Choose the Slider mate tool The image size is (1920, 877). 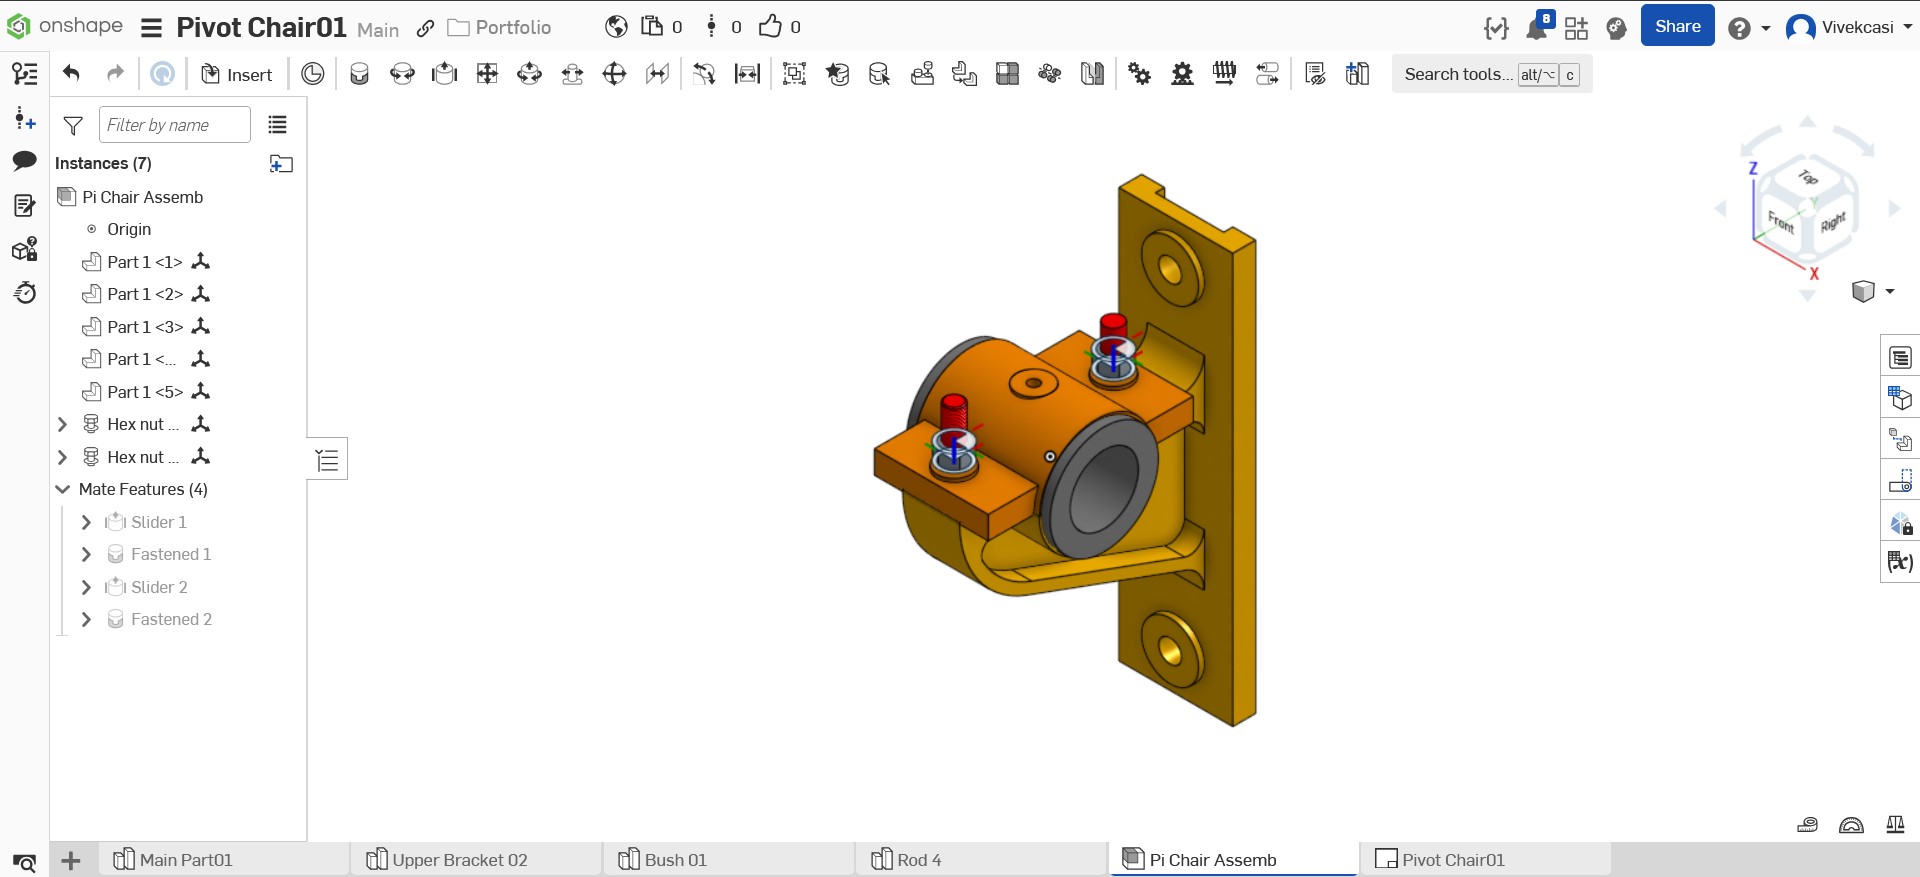444,74
